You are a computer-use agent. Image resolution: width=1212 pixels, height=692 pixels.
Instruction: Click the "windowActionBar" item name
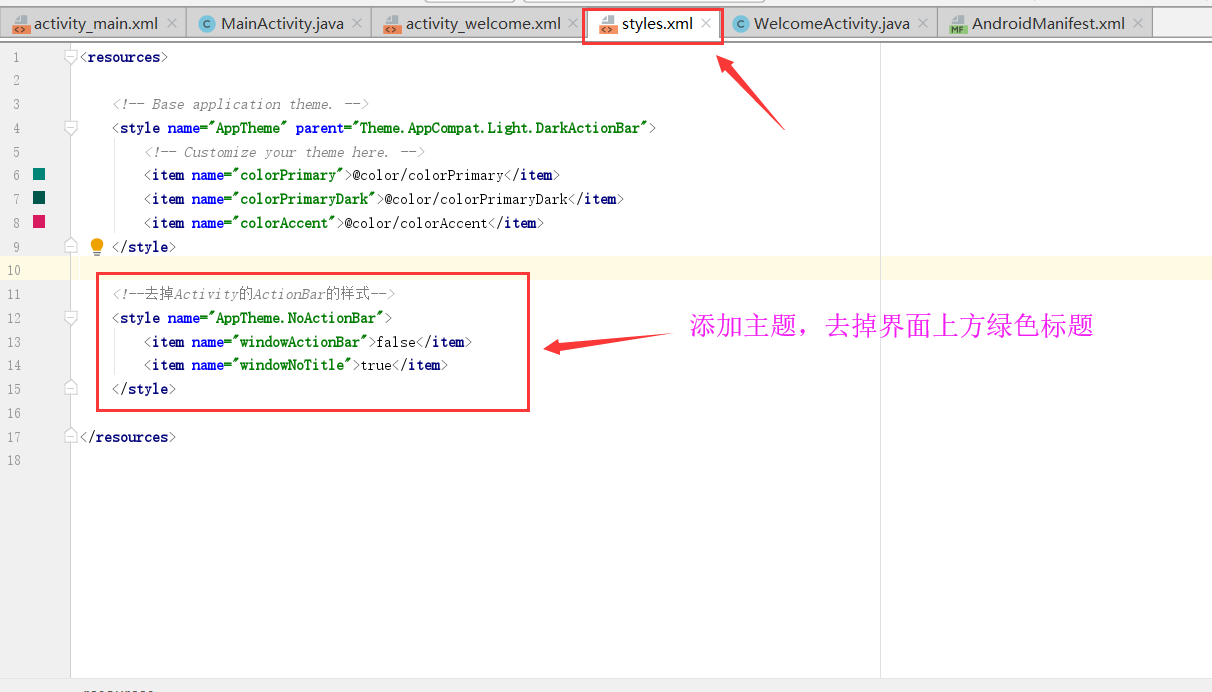click(x=300, y=342)
